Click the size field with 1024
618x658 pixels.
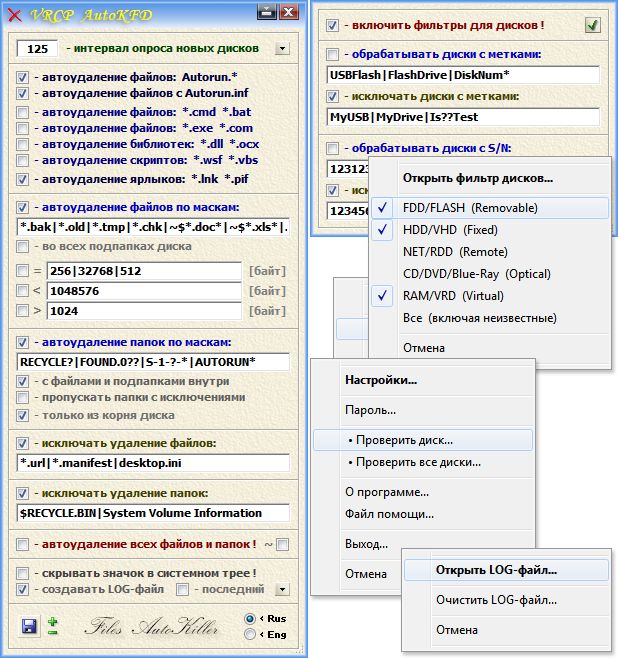(144, 311)
